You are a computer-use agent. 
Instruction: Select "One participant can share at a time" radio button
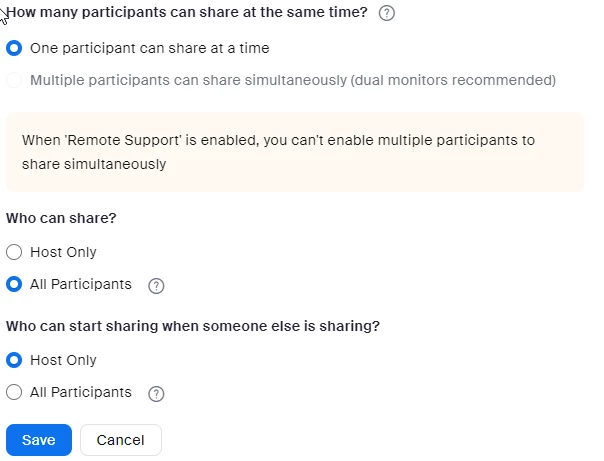tap(14, 48)
